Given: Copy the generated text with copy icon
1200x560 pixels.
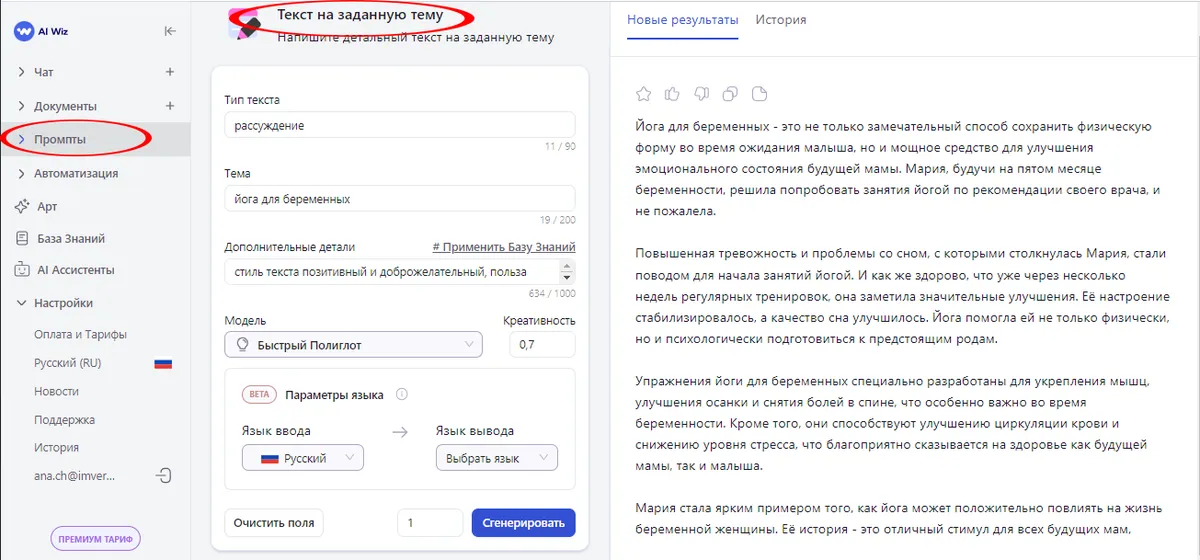Looking at the screenshot, I should pos(731,94).
